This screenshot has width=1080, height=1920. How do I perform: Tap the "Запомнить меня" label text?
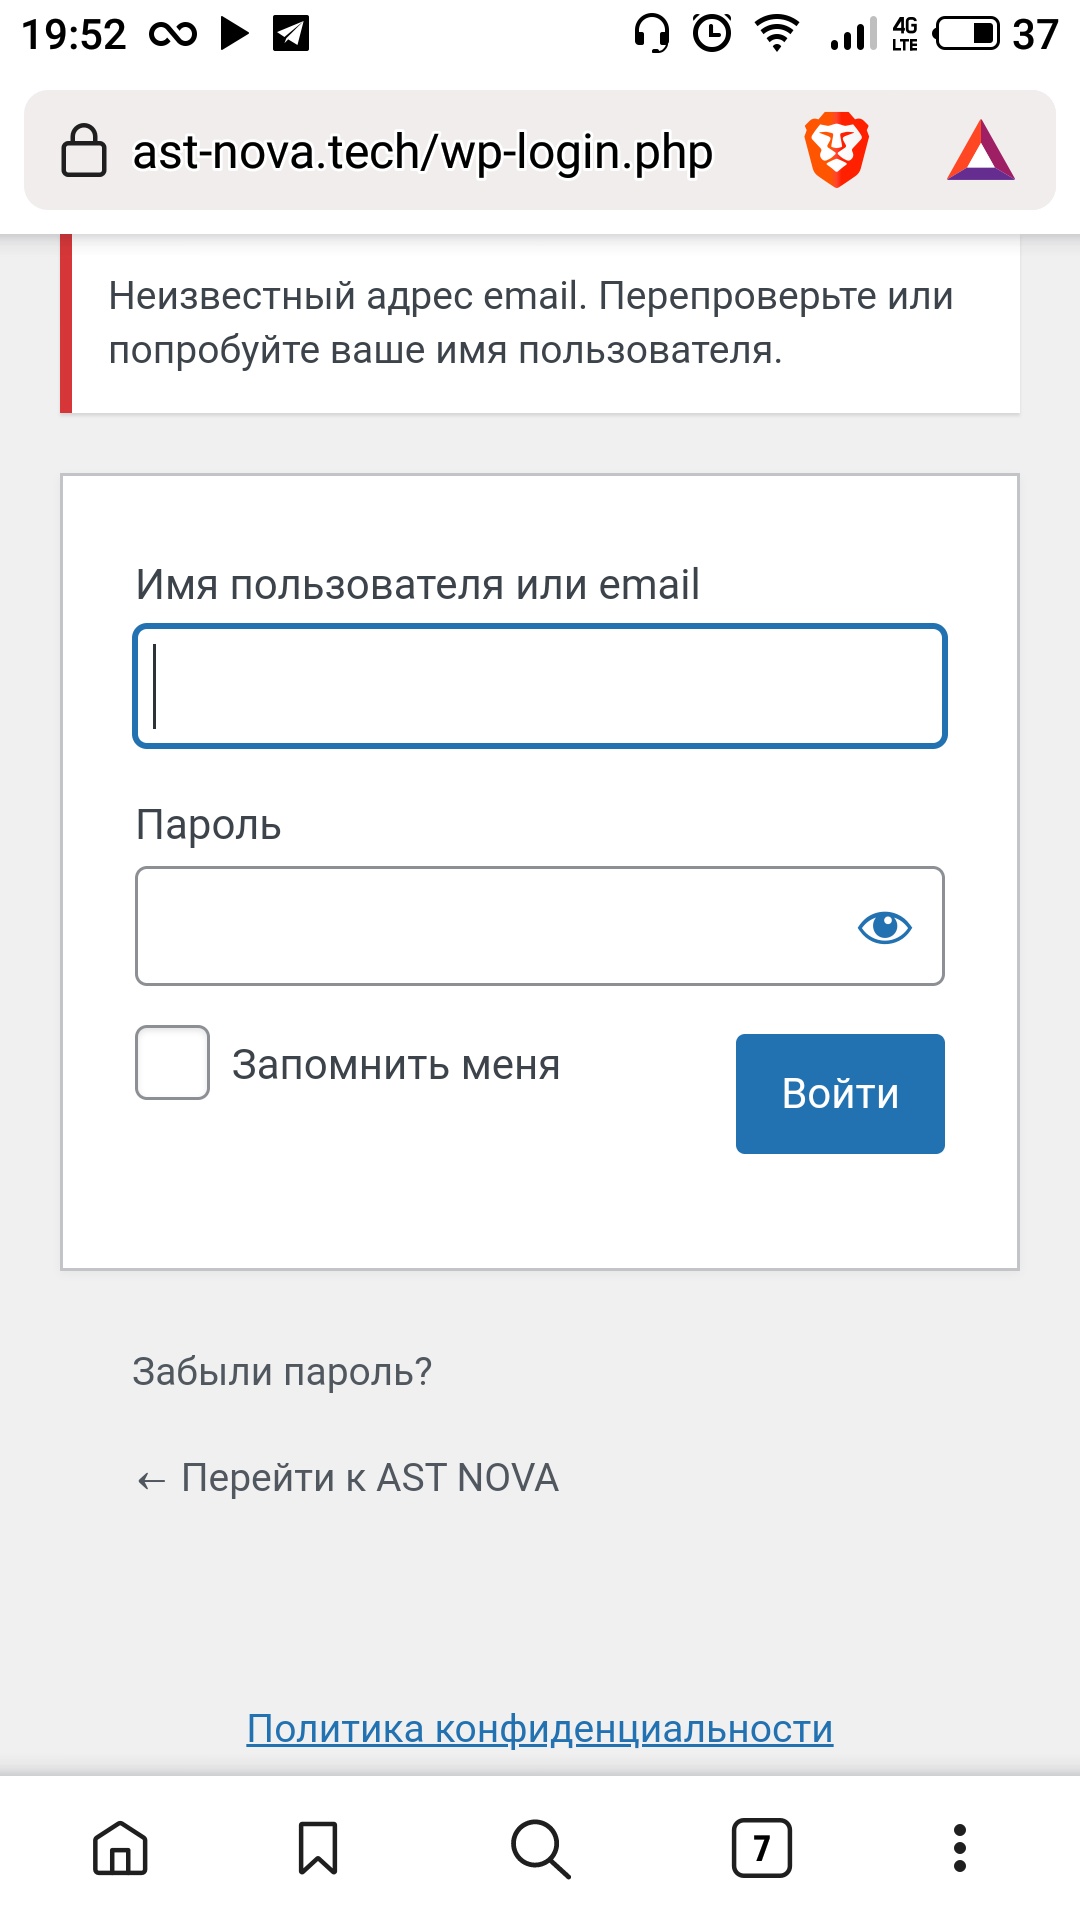pos(396,1065)
